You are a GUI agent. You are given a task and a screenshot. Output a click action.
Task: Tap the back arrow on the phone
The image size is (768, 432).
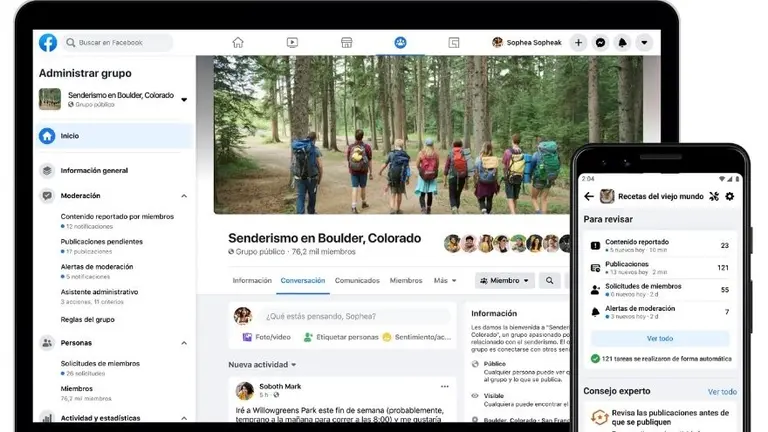(589, 196)
